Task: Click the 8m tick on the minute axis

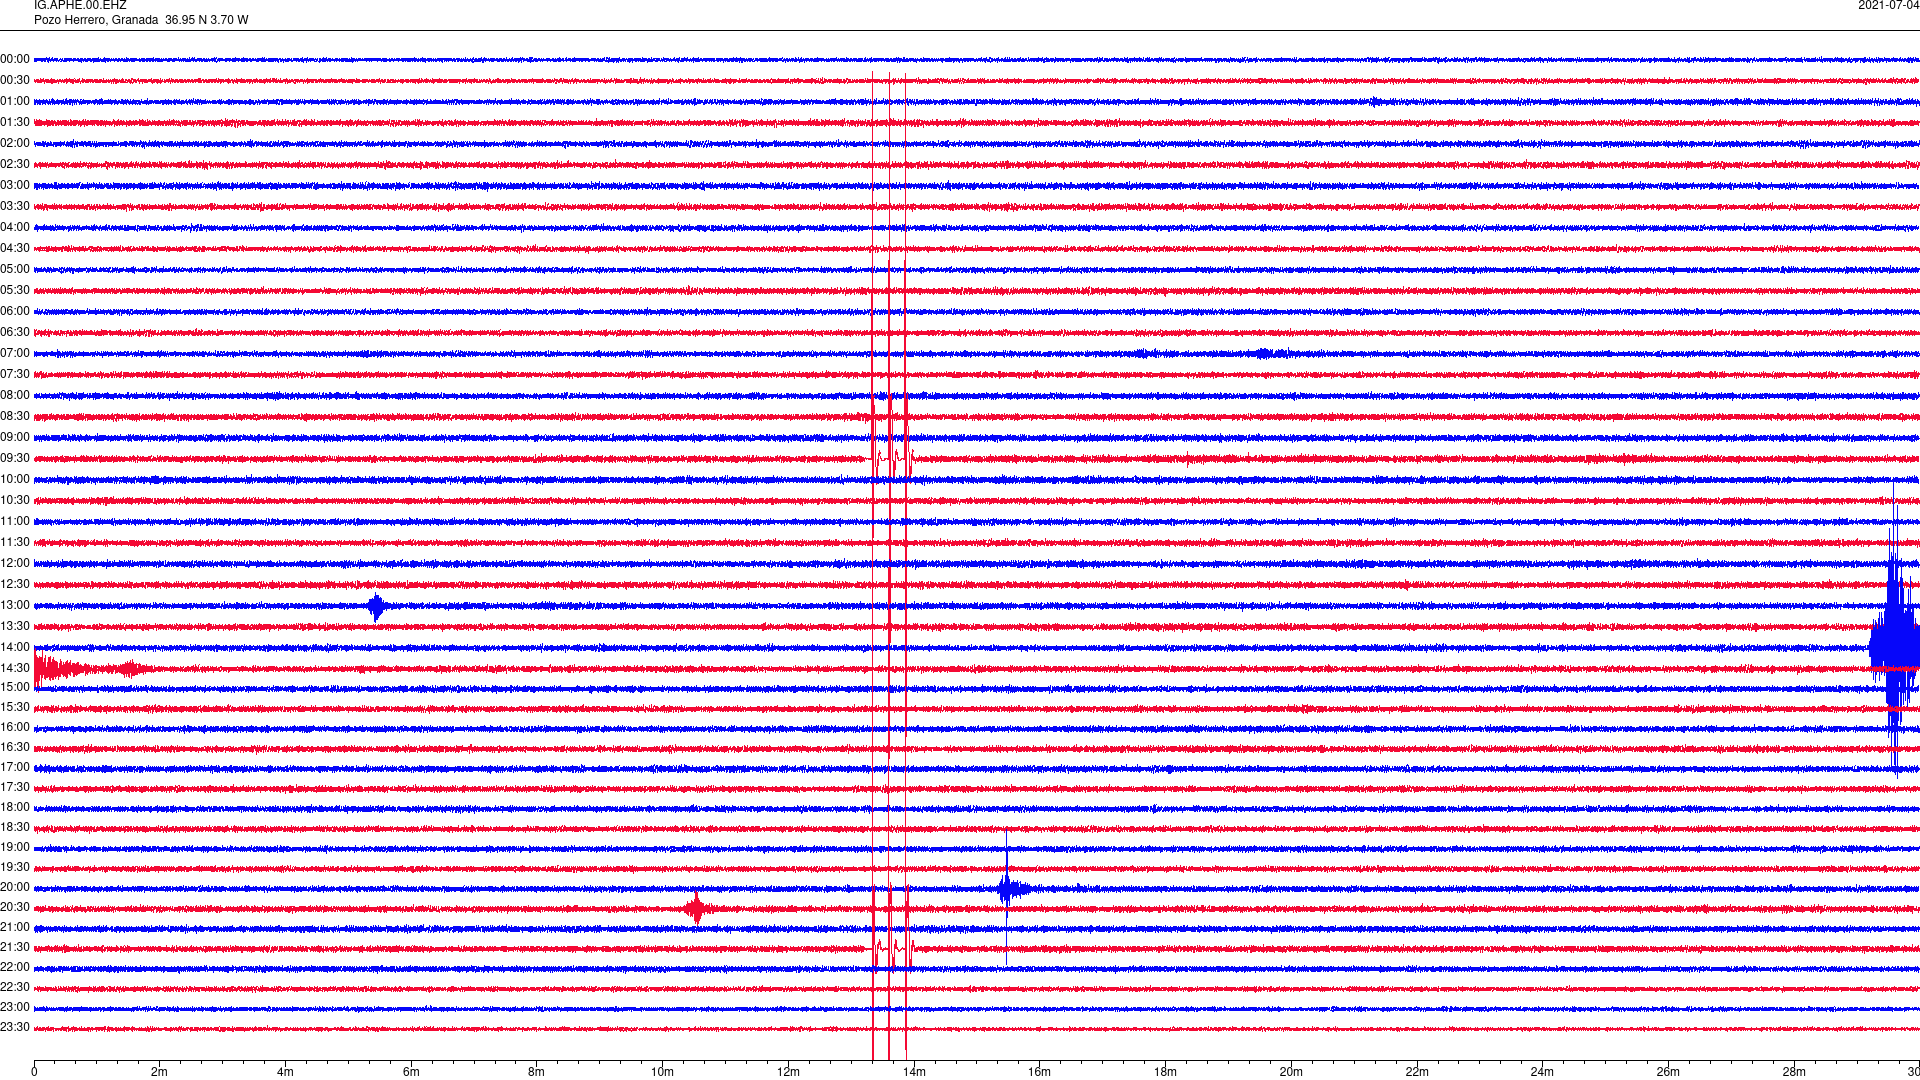Action: (x=537, y=1072)
